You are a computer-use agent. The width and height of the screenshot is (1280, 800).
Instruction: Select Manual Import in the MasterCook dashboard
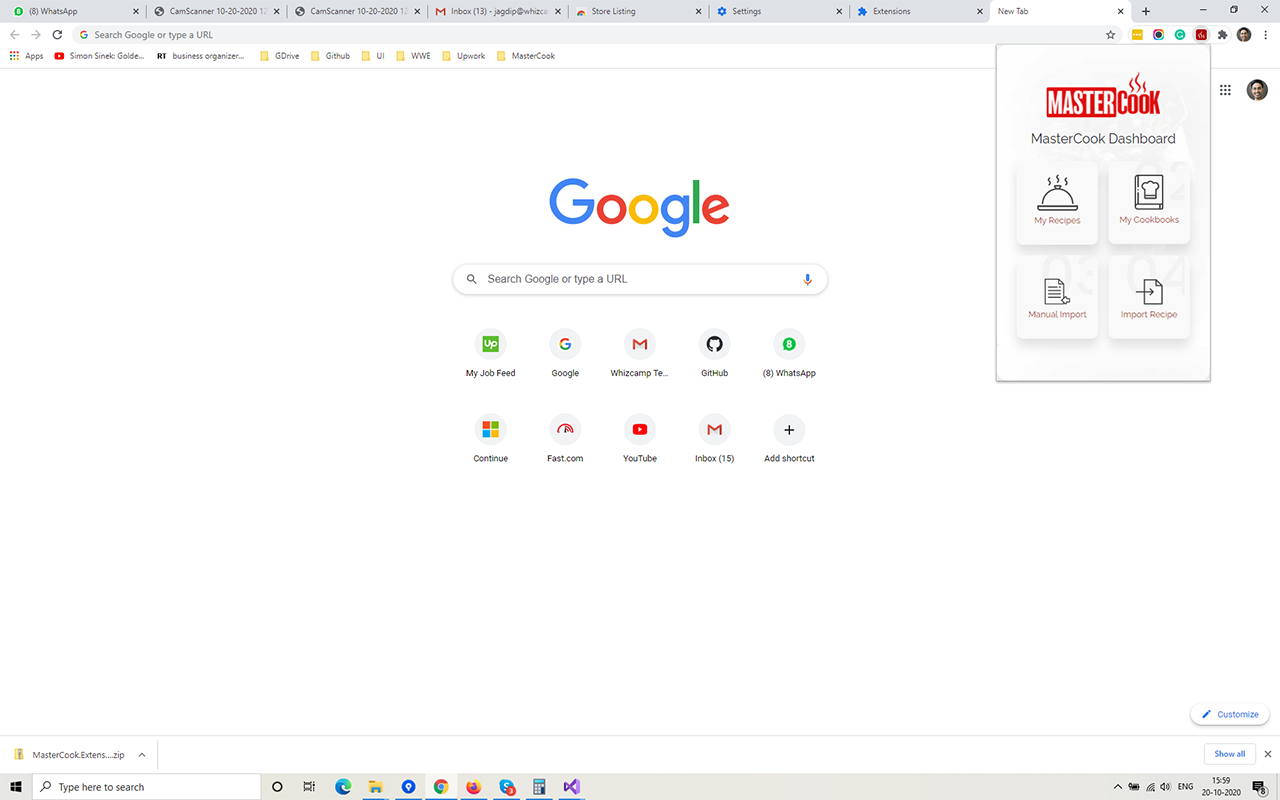pos(1057,297)
